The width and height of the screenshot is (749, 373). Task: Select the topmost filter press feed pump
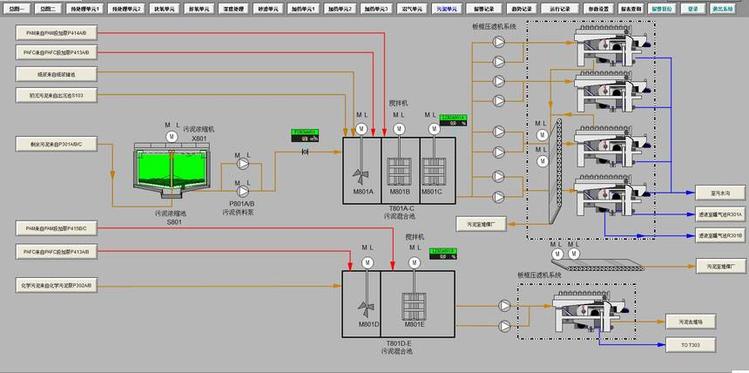[499, 42]
